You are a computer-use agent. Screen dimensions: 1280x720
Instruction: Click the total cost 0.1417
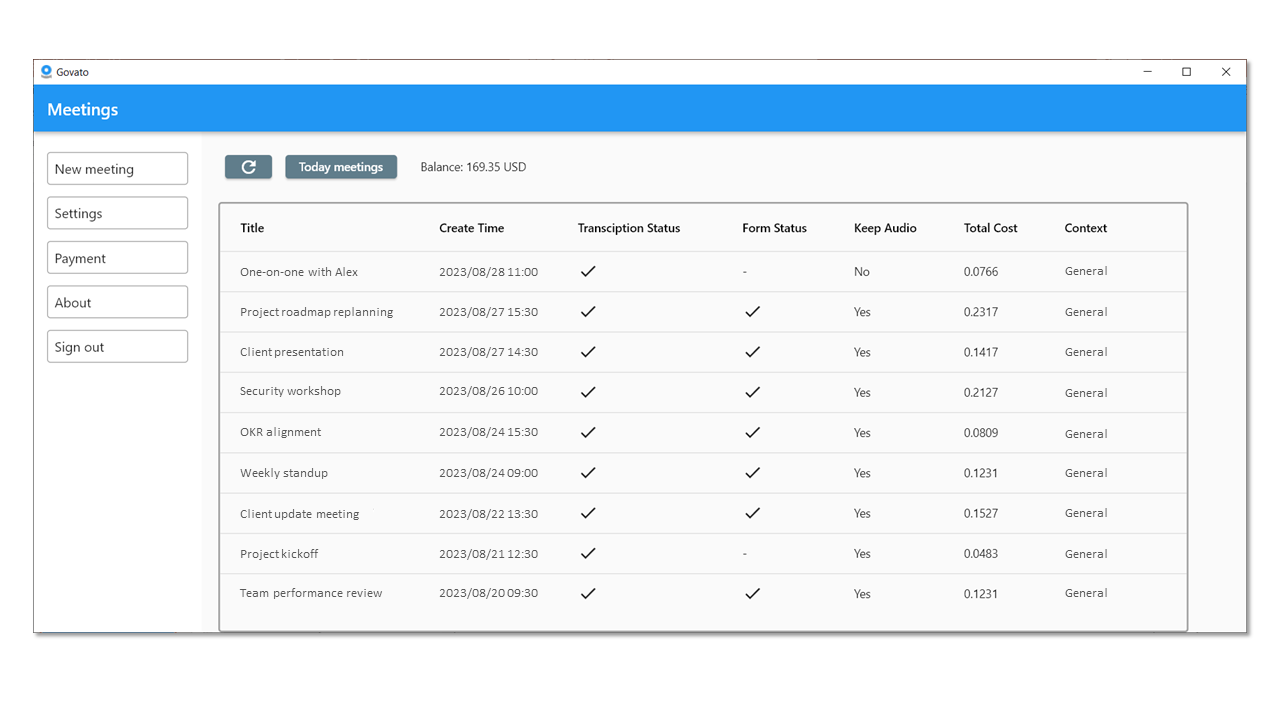(981, 352)
